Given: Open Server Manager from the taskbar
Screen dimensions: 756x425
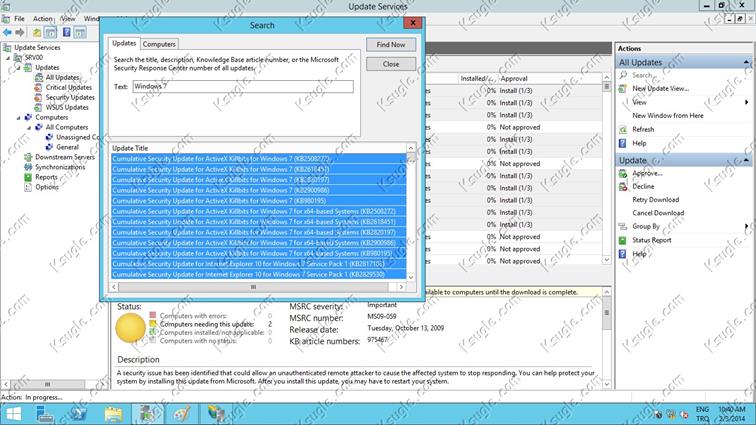Looking at the screenshot, I should [44, 414].
